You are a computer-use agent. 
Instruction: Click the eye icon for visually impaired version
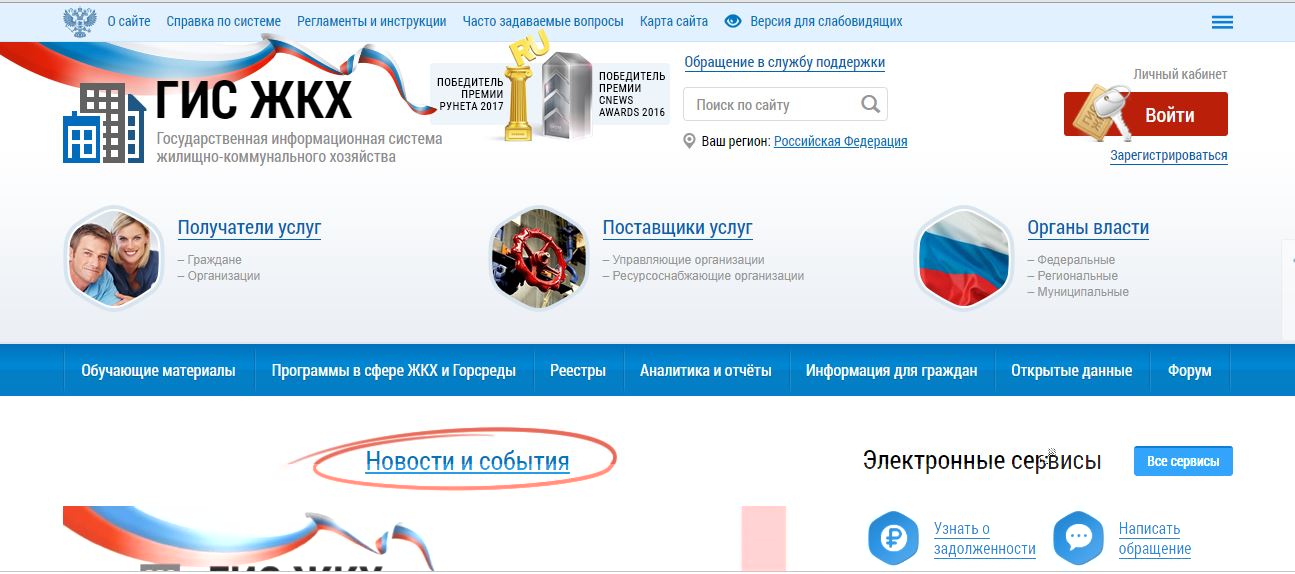point(733,21)
